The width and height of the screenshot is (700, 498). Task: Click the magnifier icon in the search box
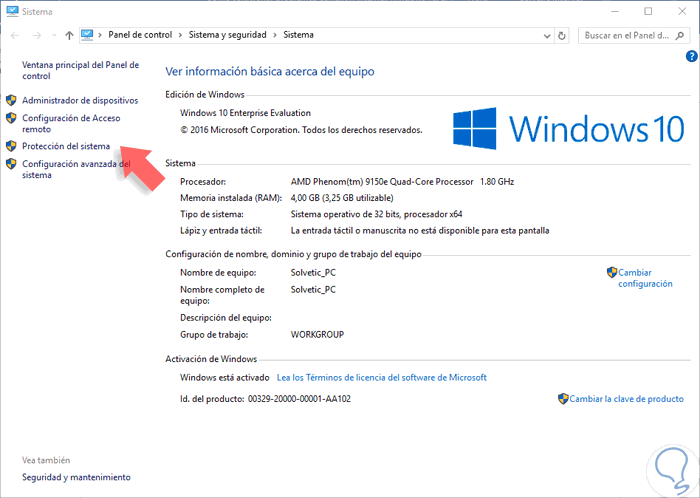(680, 35)
